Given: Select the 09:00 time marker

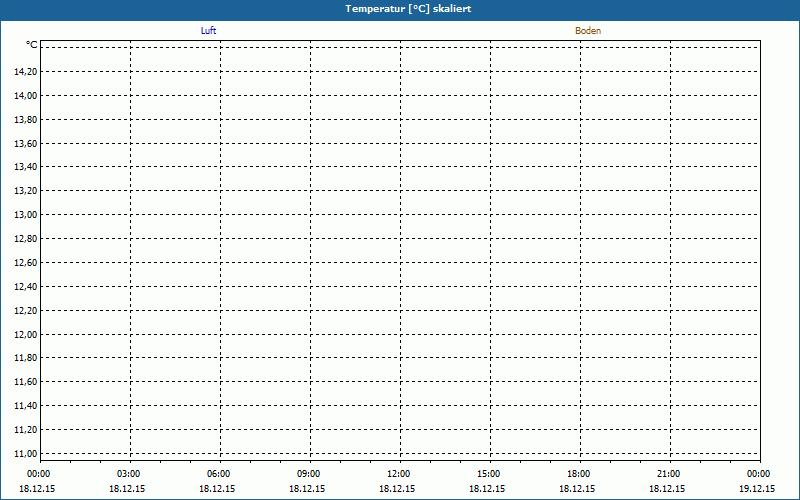Looking at the screenshot, I should 309,474.
